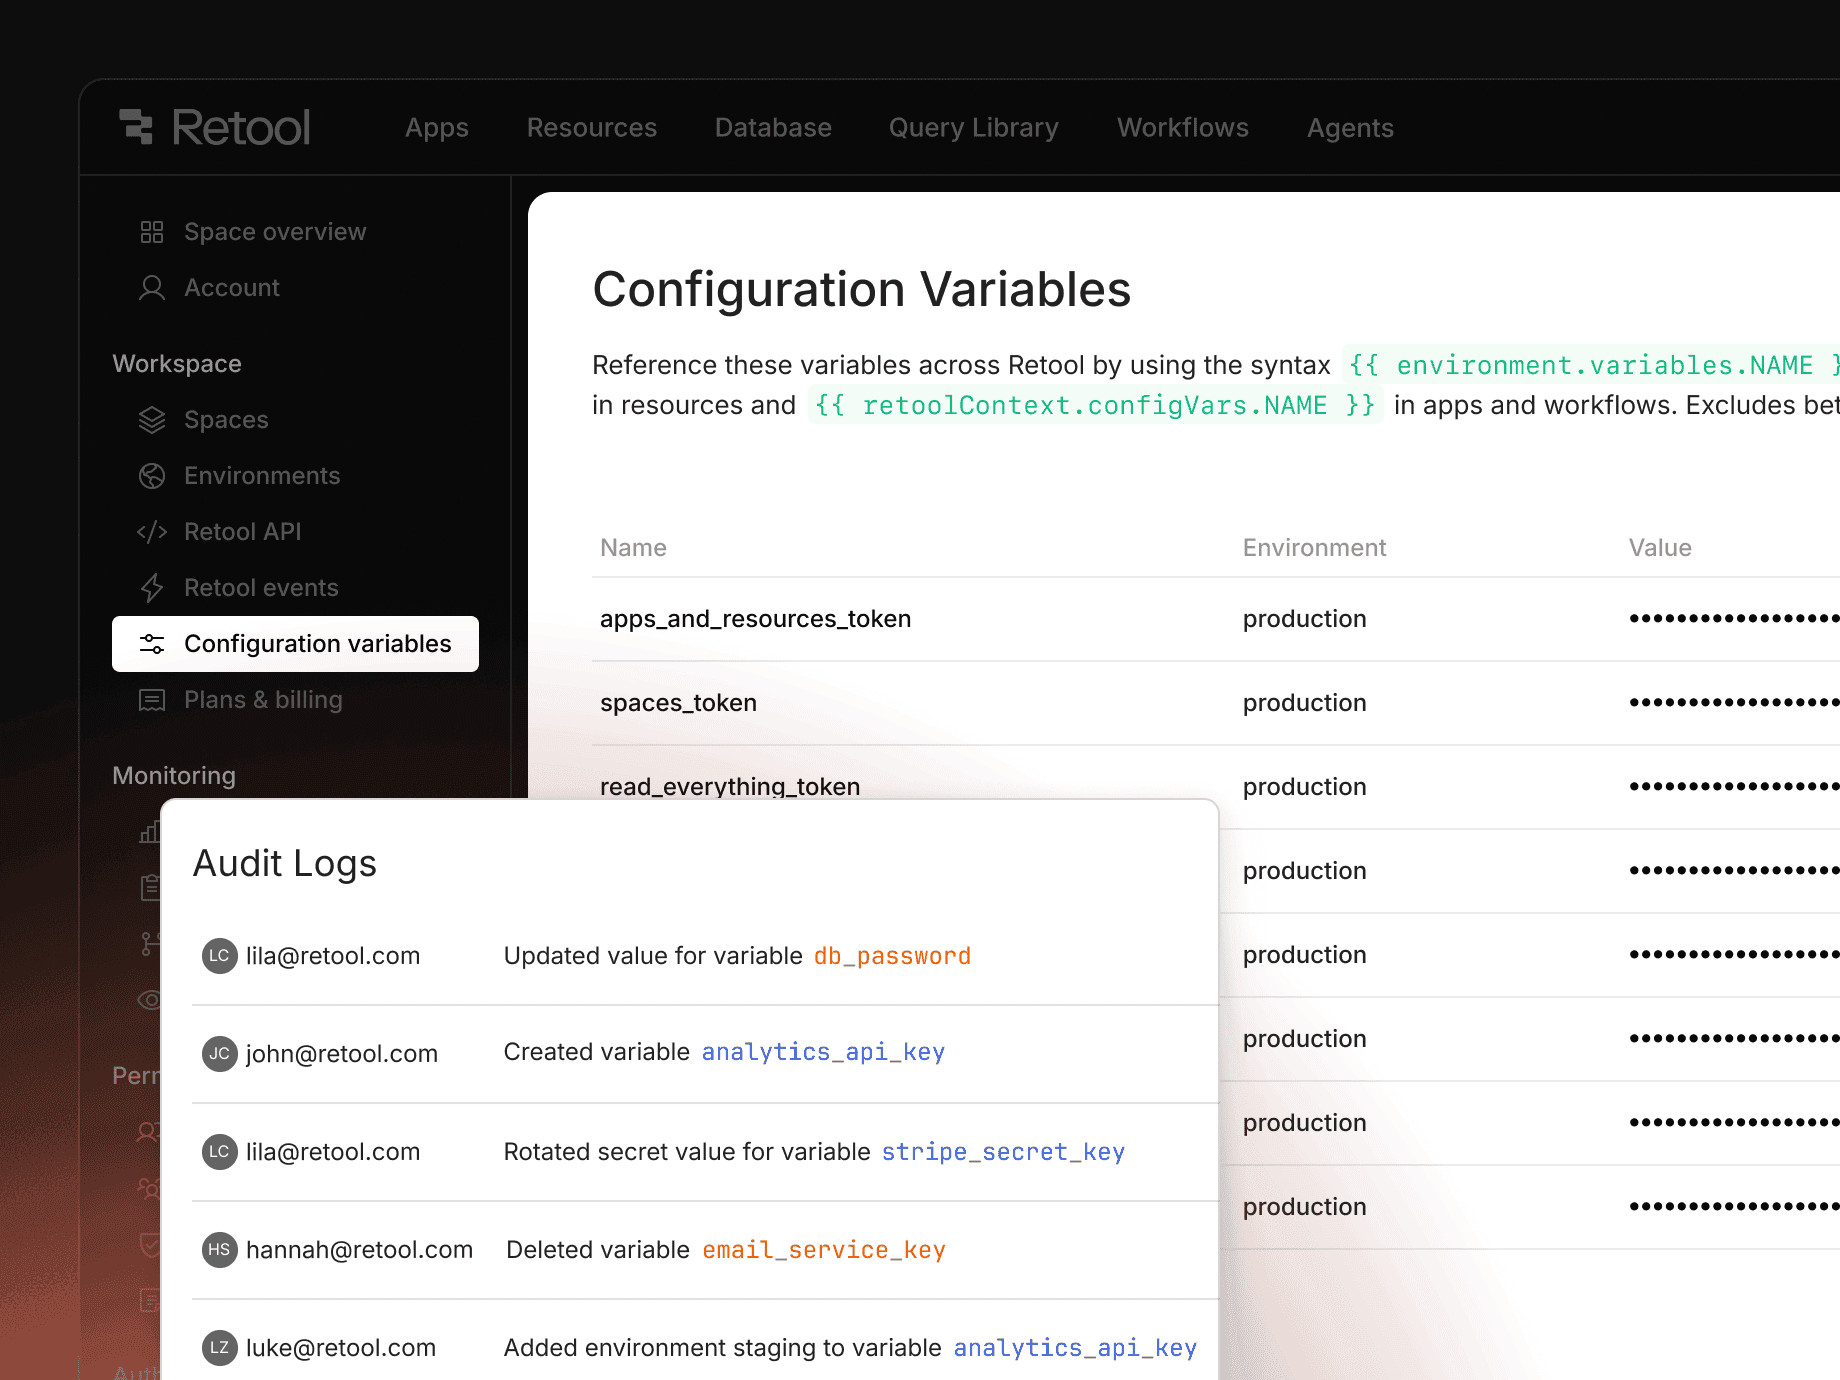Click HS avatar for hannah@retool.com

219,1250
